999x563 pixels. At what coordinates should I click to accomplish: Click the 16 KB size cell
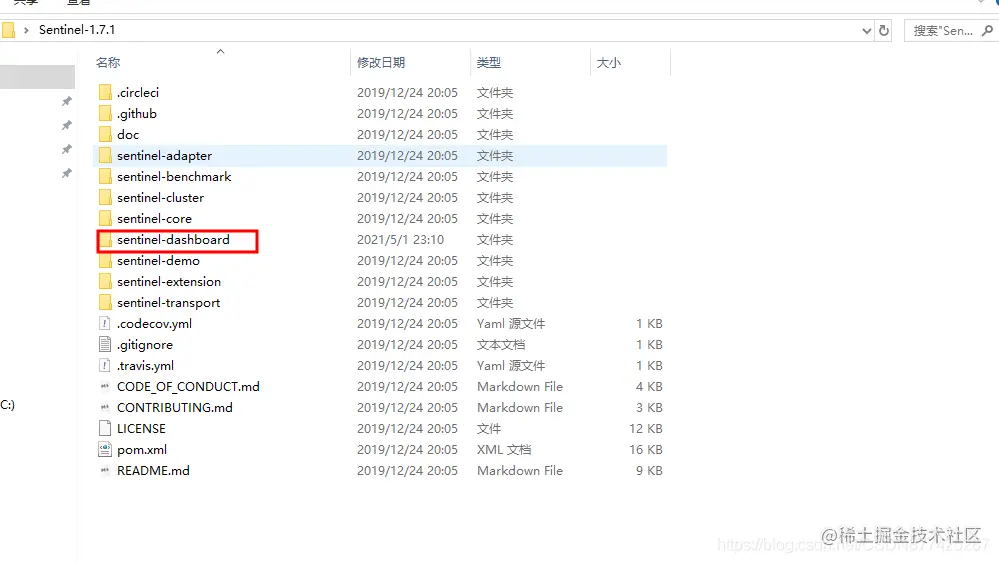click(x=645, y=450)
